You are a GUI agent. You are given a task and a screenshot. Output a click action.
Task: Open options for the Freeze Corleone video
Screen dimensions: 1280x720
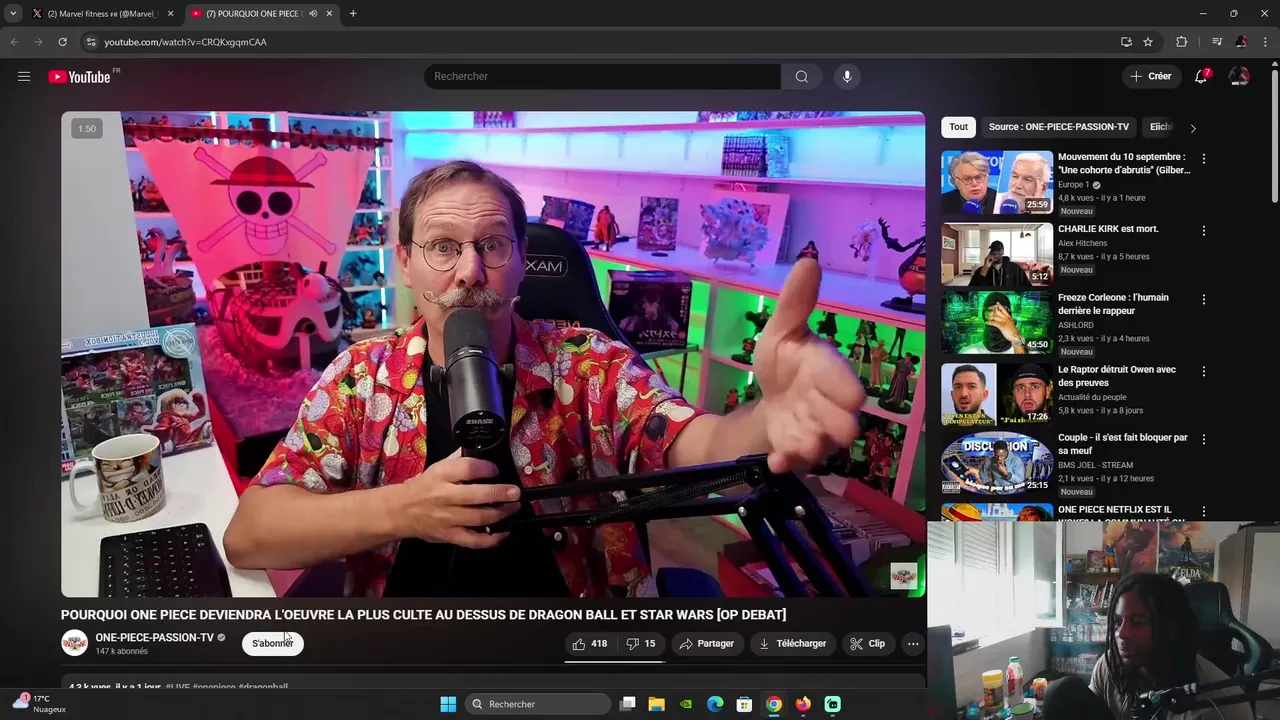[x=1204, y=299]
